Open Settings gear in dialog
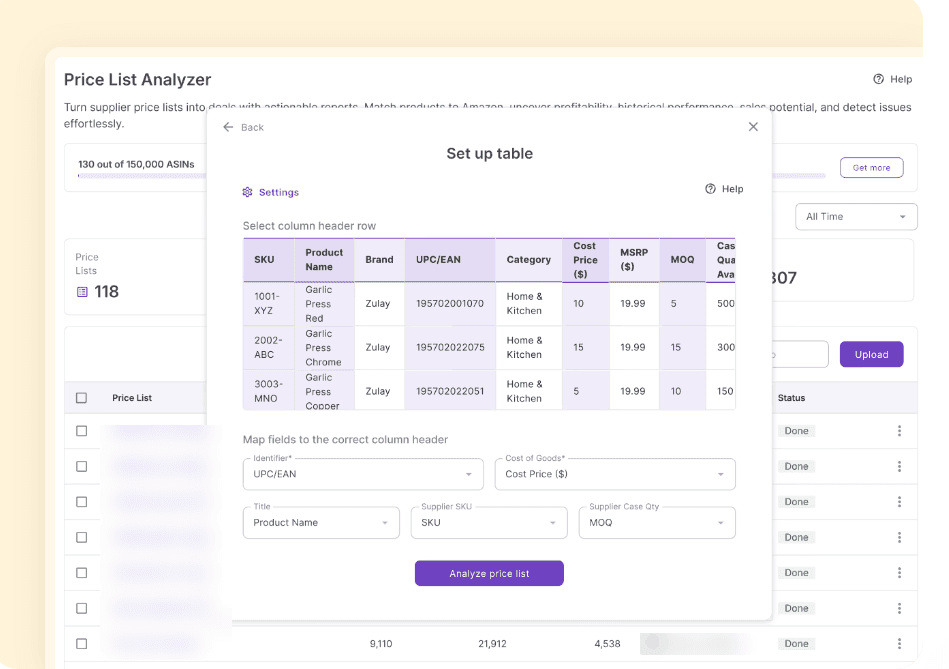 [x=248, y=192]
